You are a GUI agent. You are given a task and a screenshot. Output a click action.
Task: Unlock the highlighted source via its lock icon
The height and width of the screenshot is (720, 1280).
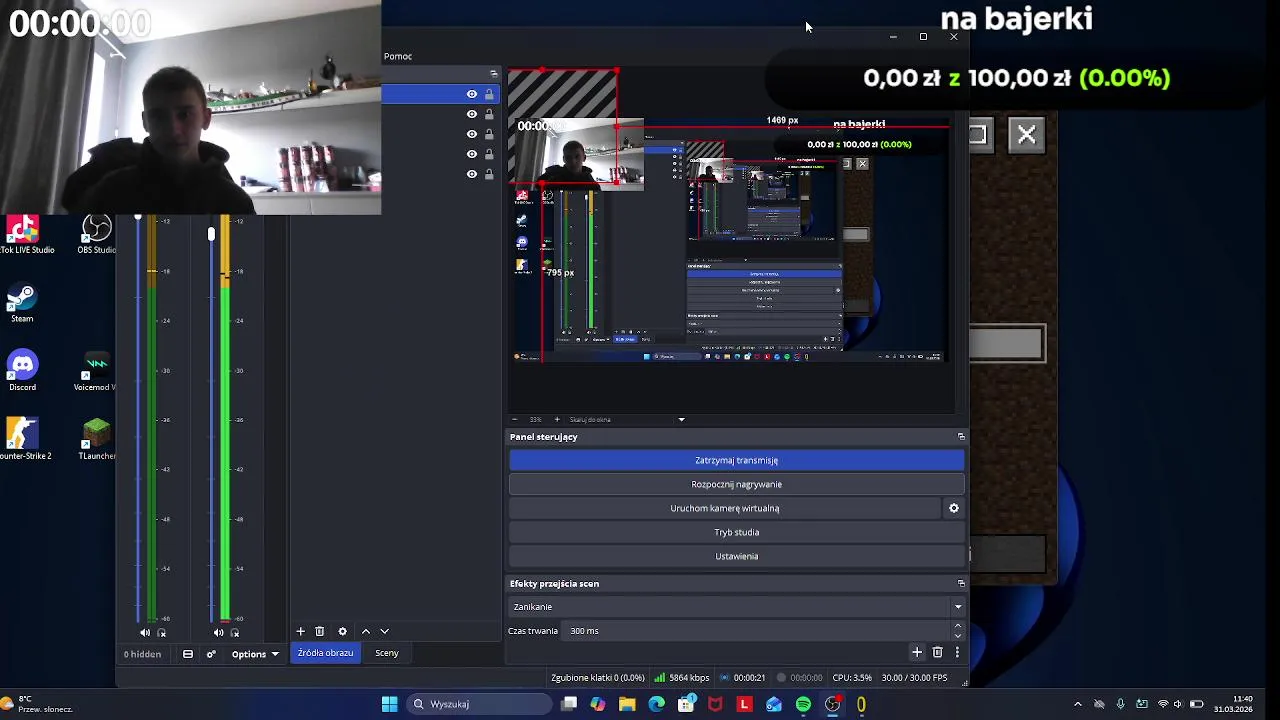tap(489, 94)
